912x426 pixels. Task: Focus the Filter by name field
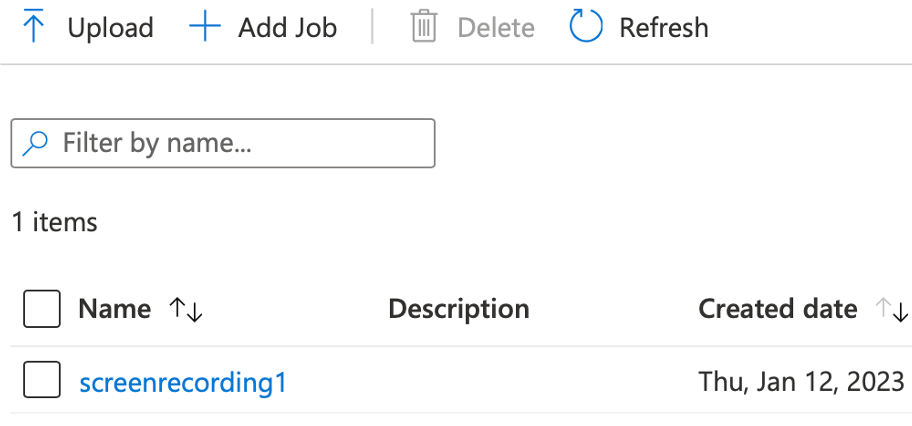(x=223, y=143)
